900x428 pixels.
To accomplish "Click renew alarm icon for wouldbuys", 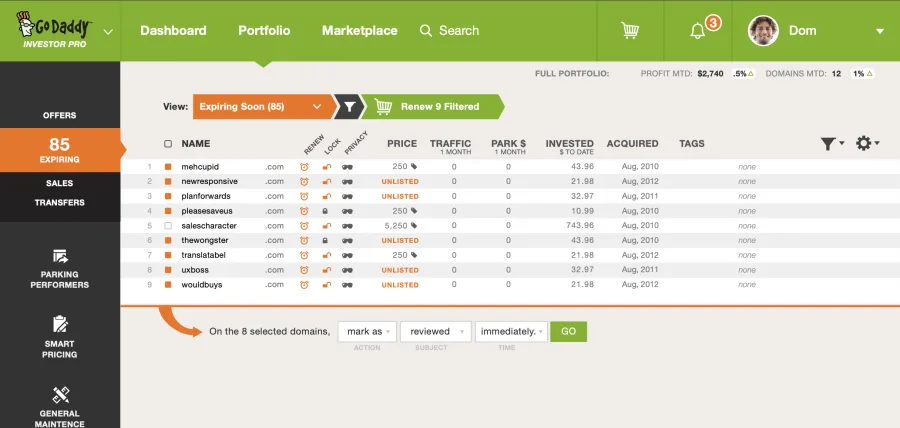I will pyautogui.click(x=304, y=285).
